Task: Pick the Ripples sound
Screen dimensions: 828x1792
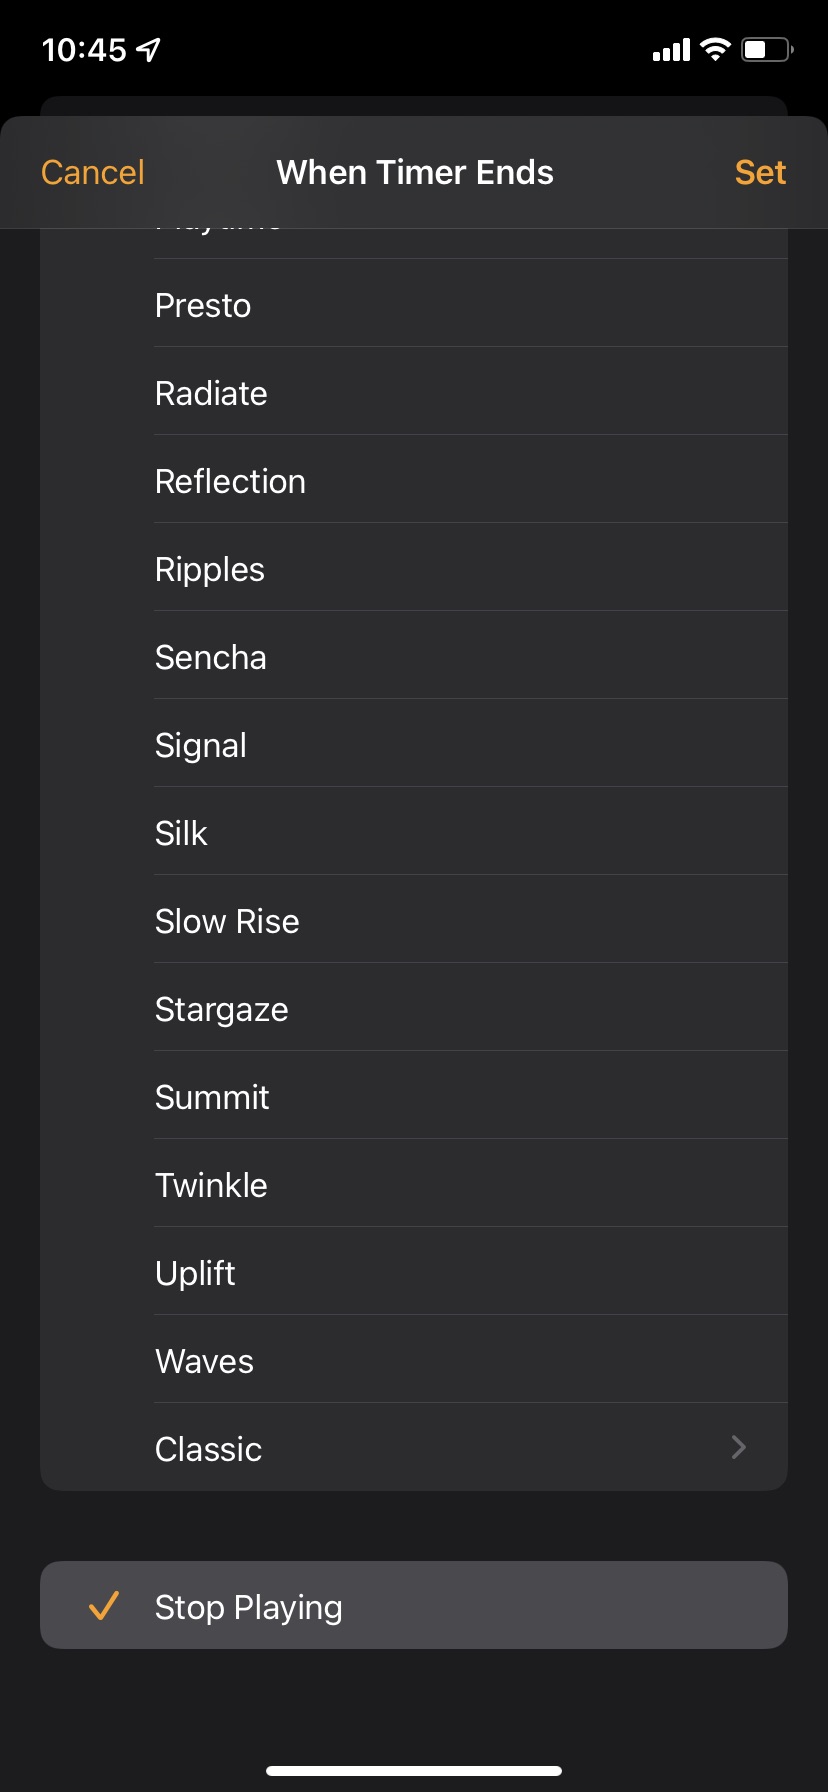Action: pyautogui.click(x=210, y=569)
